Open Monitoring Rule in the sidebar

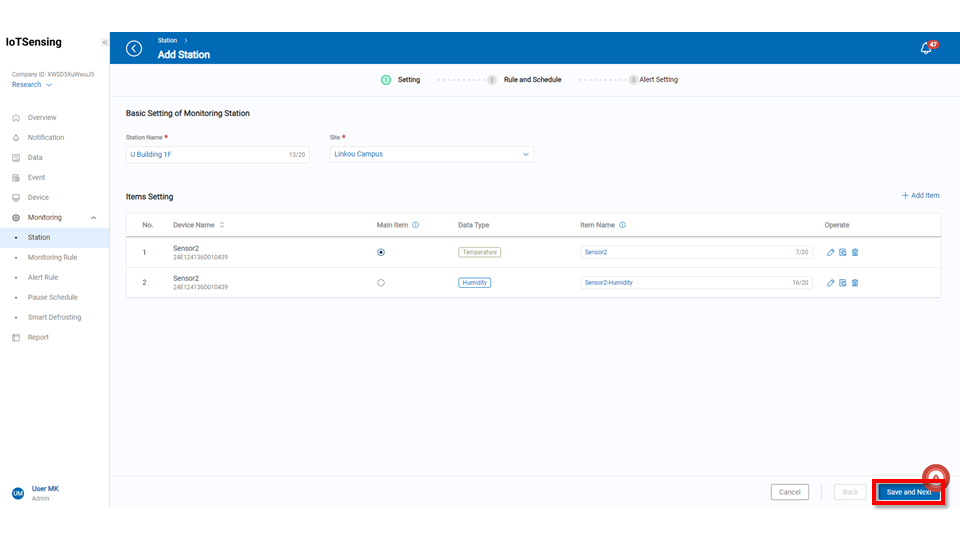52,257
